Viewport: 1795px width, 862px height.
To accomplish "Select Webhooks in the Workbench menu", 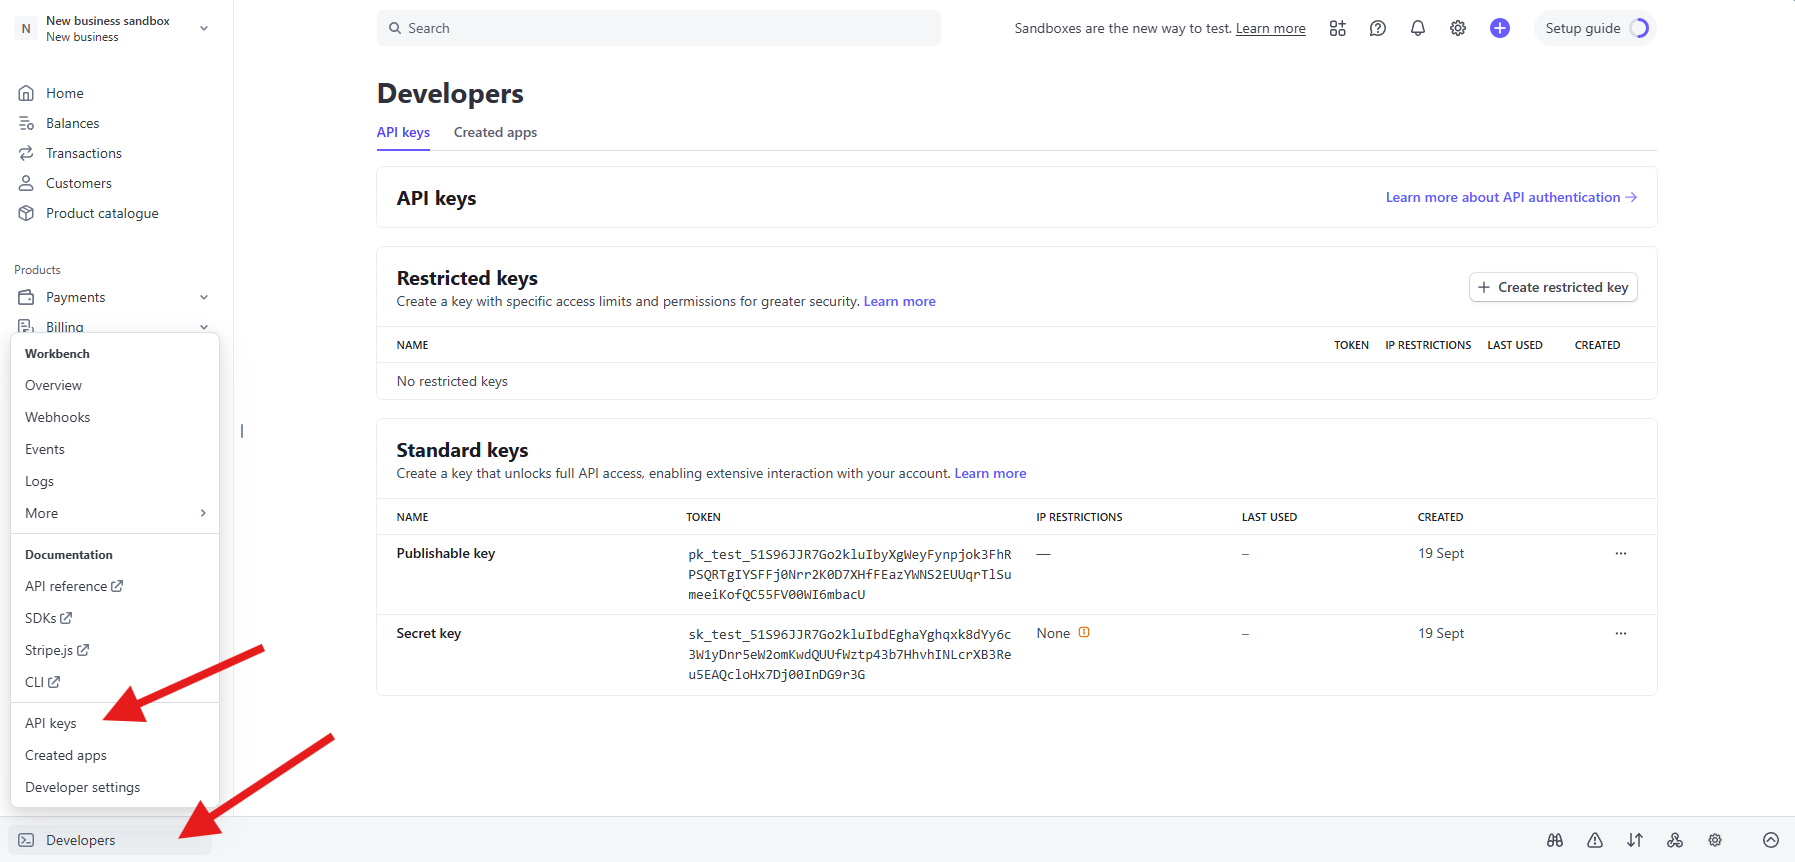I will tap(58, 417).
